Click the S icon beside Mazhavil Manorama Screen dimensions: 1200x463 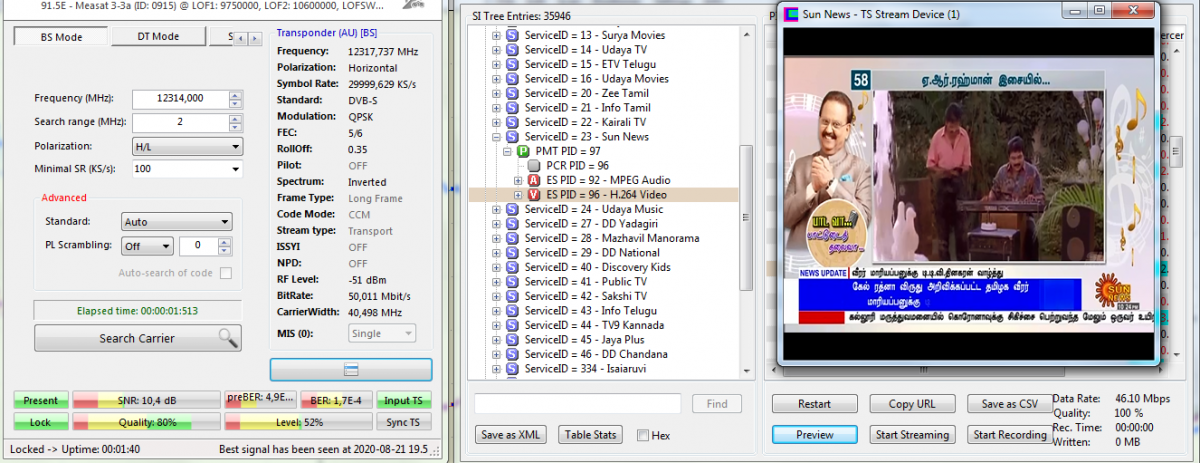[513, 238]
